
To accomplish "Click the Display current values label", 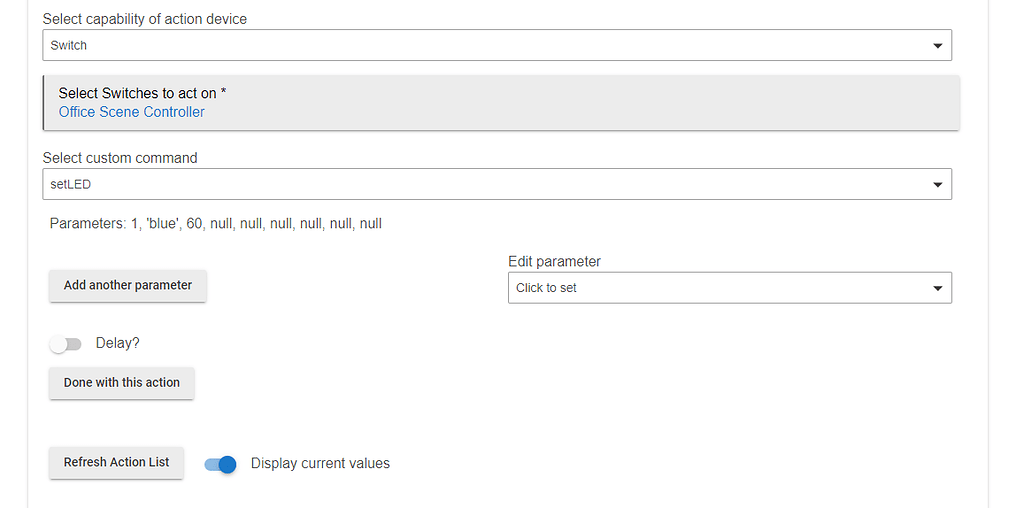I will click(320, 463).
